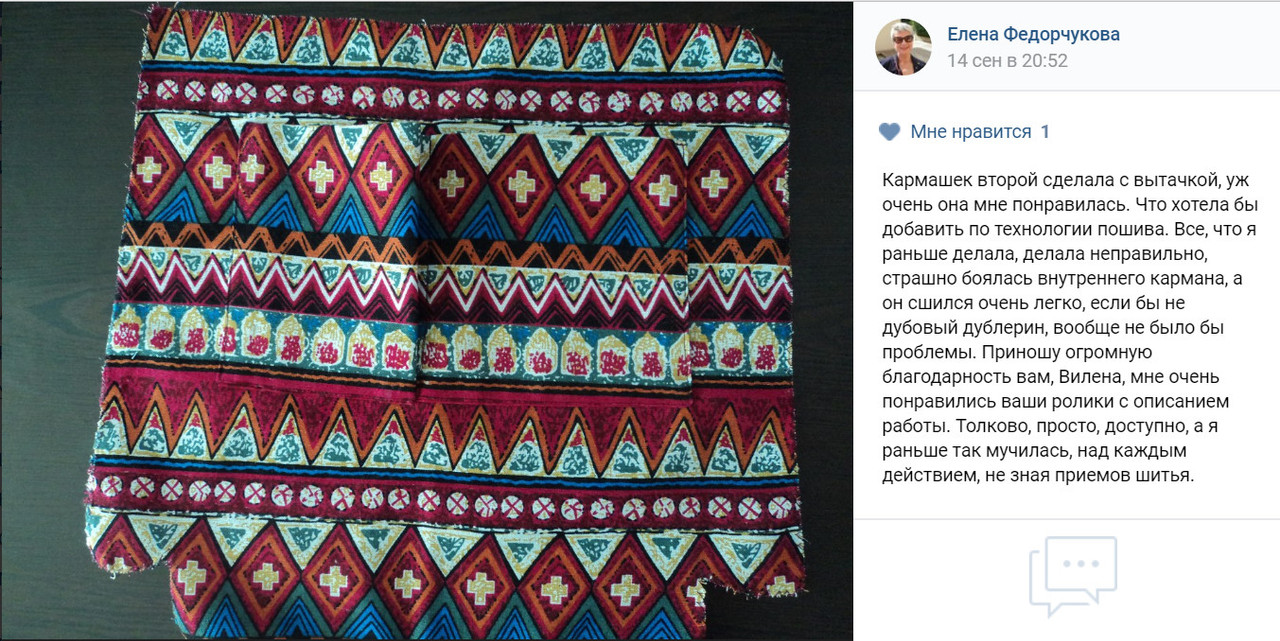This screenshot has height=641, width=1280.
Task: Click the top triangle border row of fabric
Action: point(462,42)
